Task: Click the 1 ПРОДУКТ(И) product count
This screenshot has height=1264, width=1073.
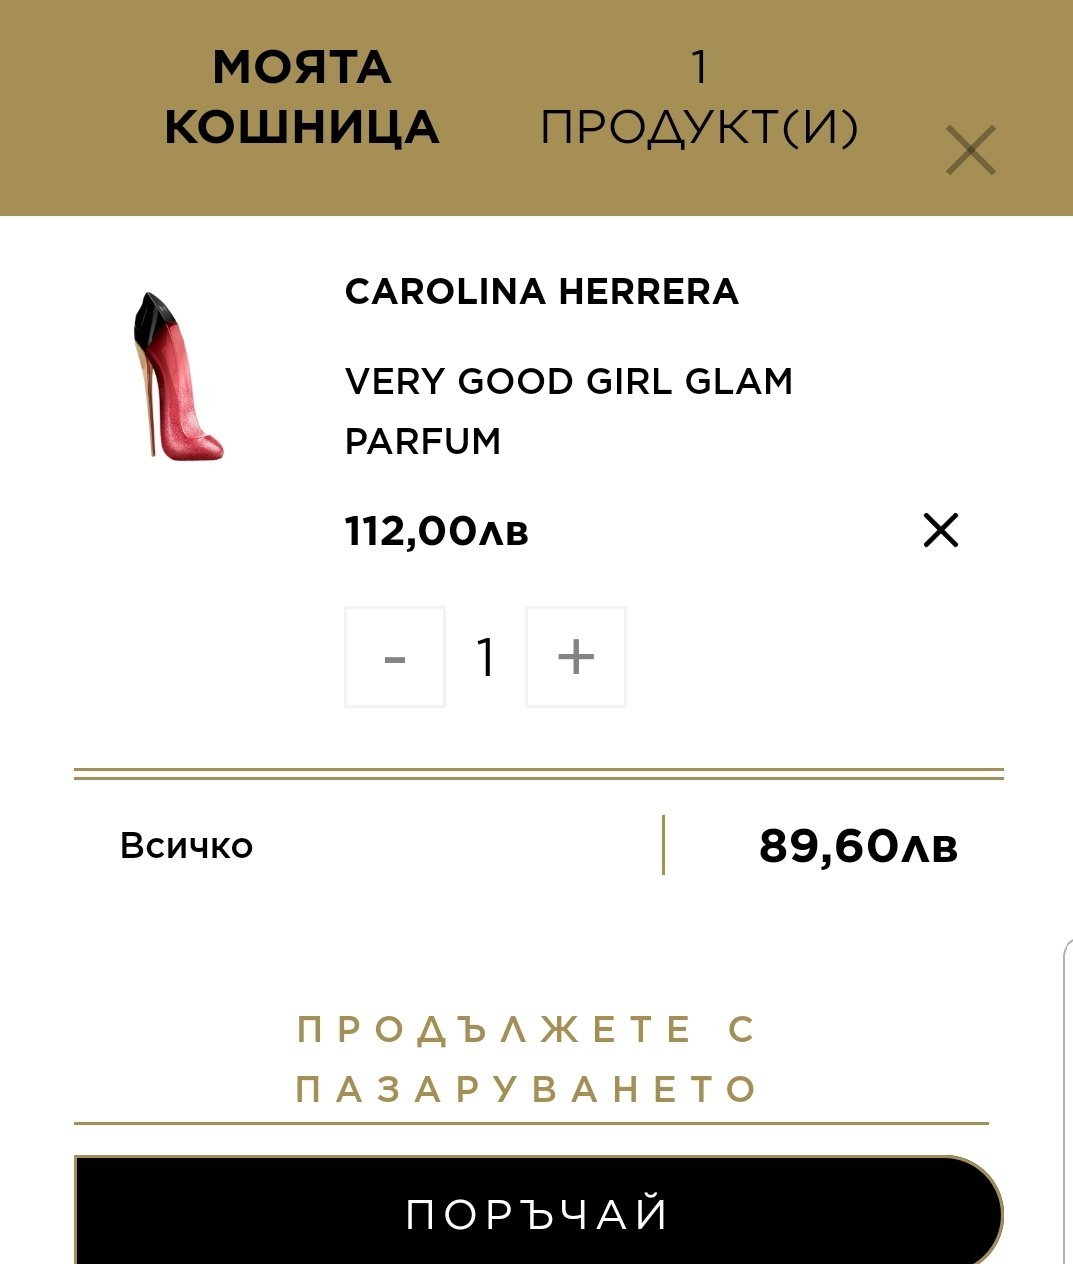Action: click(x=699, y=98)
